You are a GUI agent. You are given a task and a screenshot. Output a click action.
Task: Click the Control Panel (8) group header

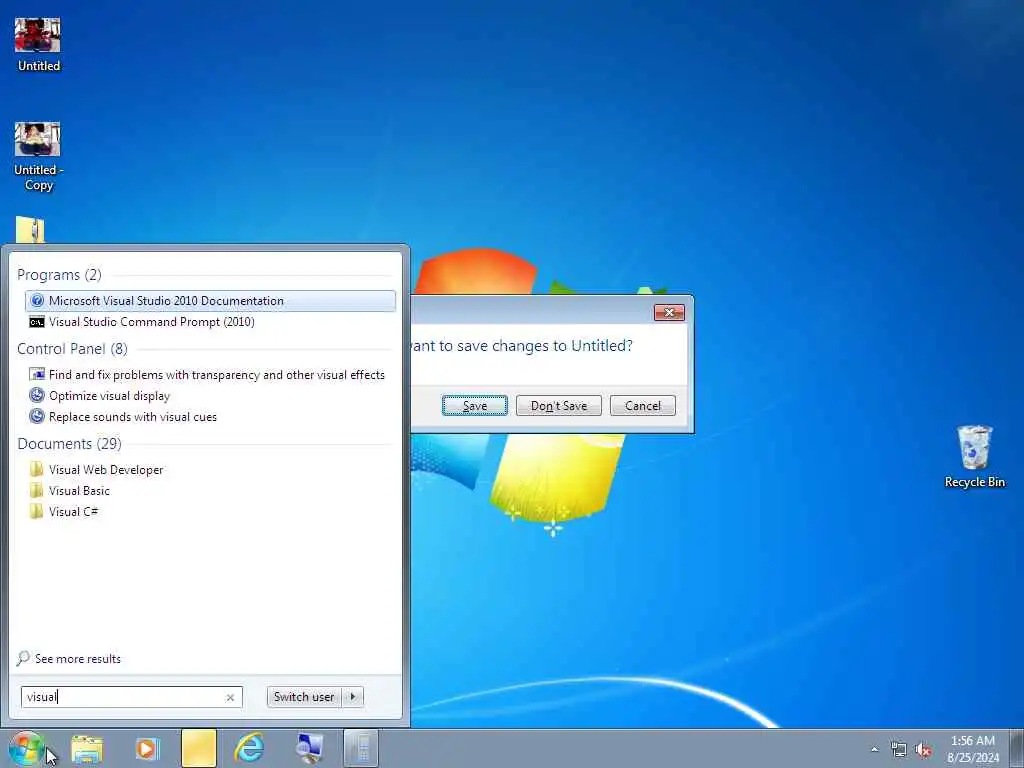(x=72, y=349)
